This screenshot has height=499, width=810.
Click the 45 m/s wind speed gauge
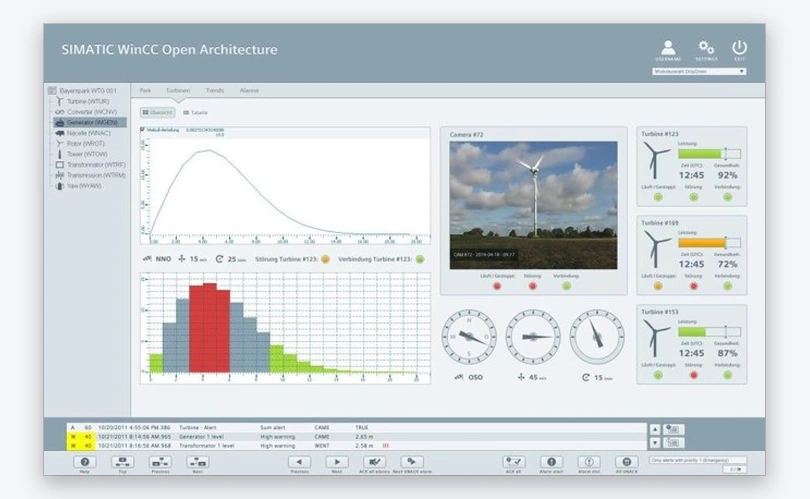coord(533,337)
